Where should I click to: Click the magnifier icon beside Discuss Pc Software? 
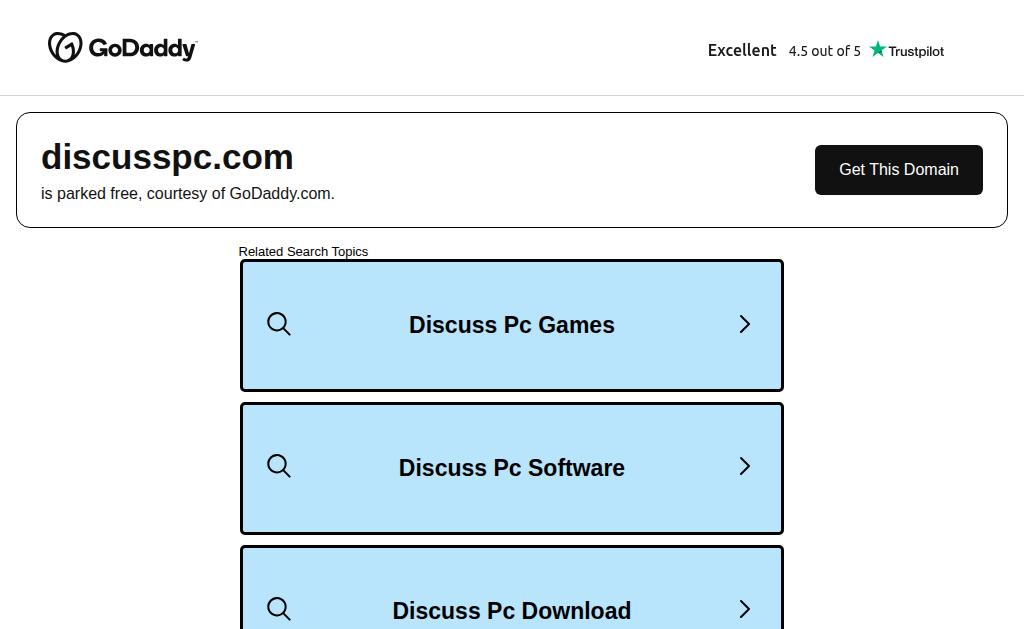pos(279,466)
